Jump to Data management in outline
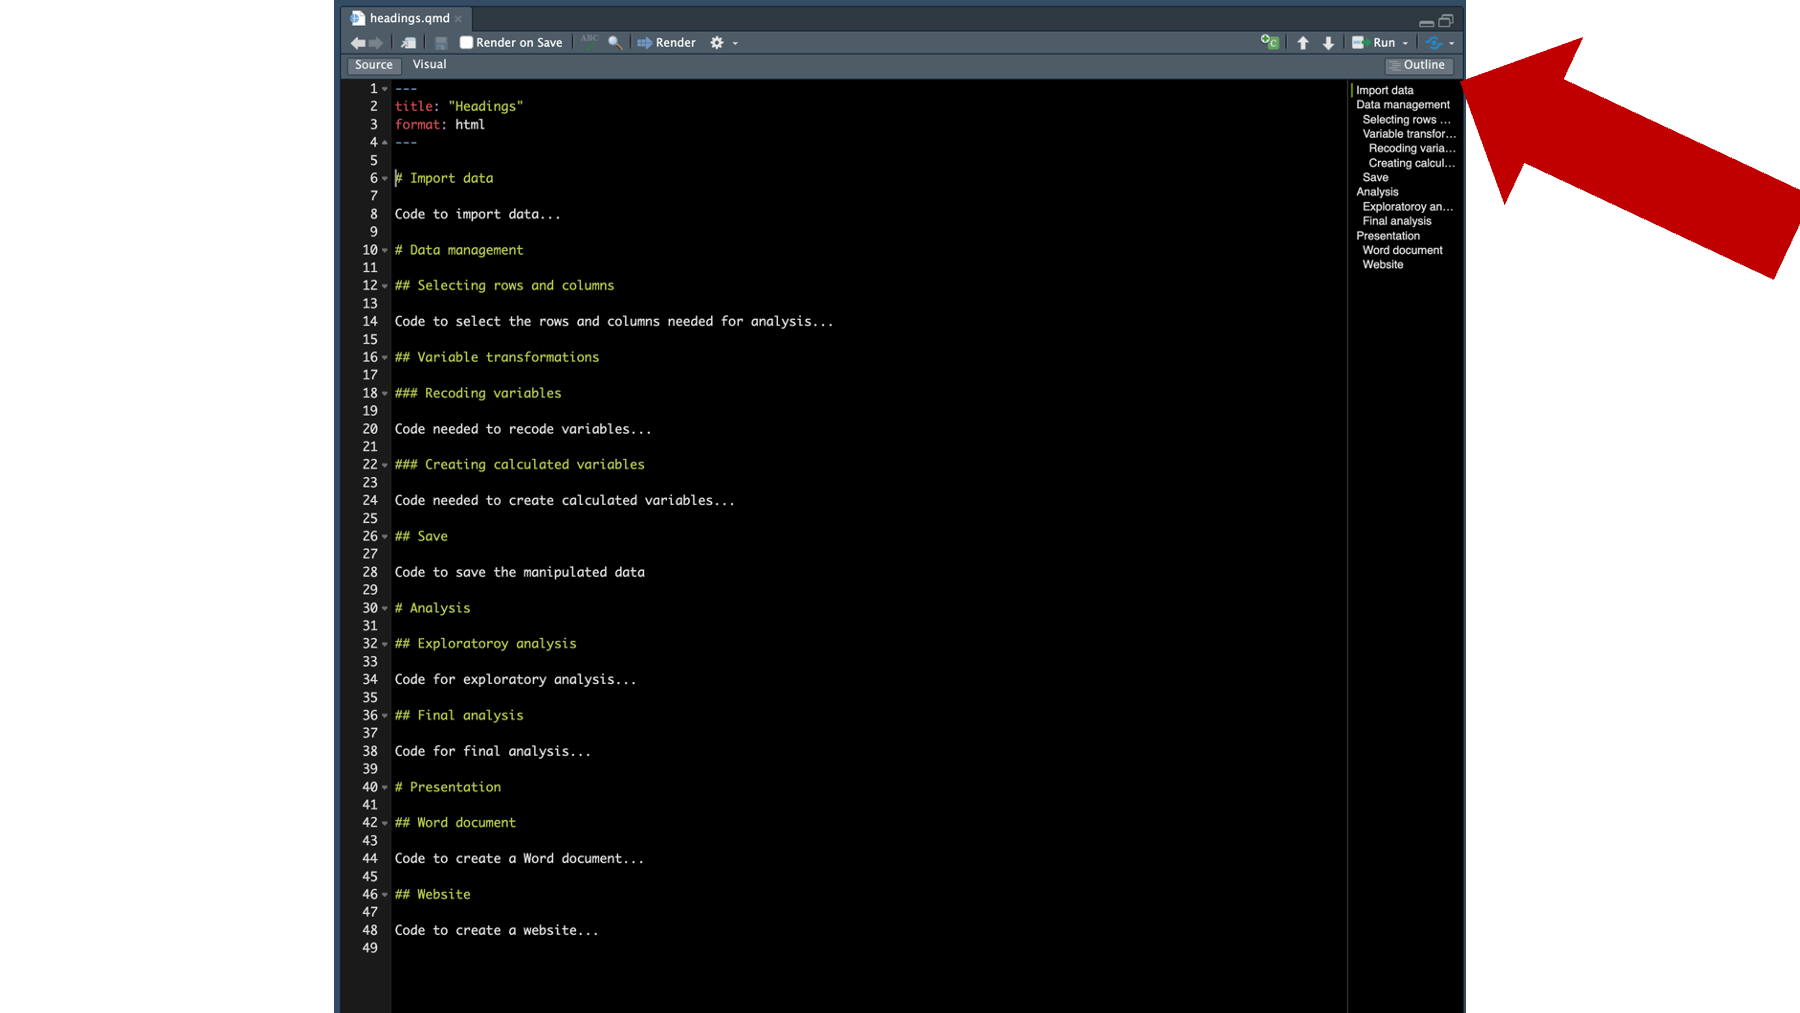Image resolution: width=1800 pixels, height=1013 pixels. 1403,105
